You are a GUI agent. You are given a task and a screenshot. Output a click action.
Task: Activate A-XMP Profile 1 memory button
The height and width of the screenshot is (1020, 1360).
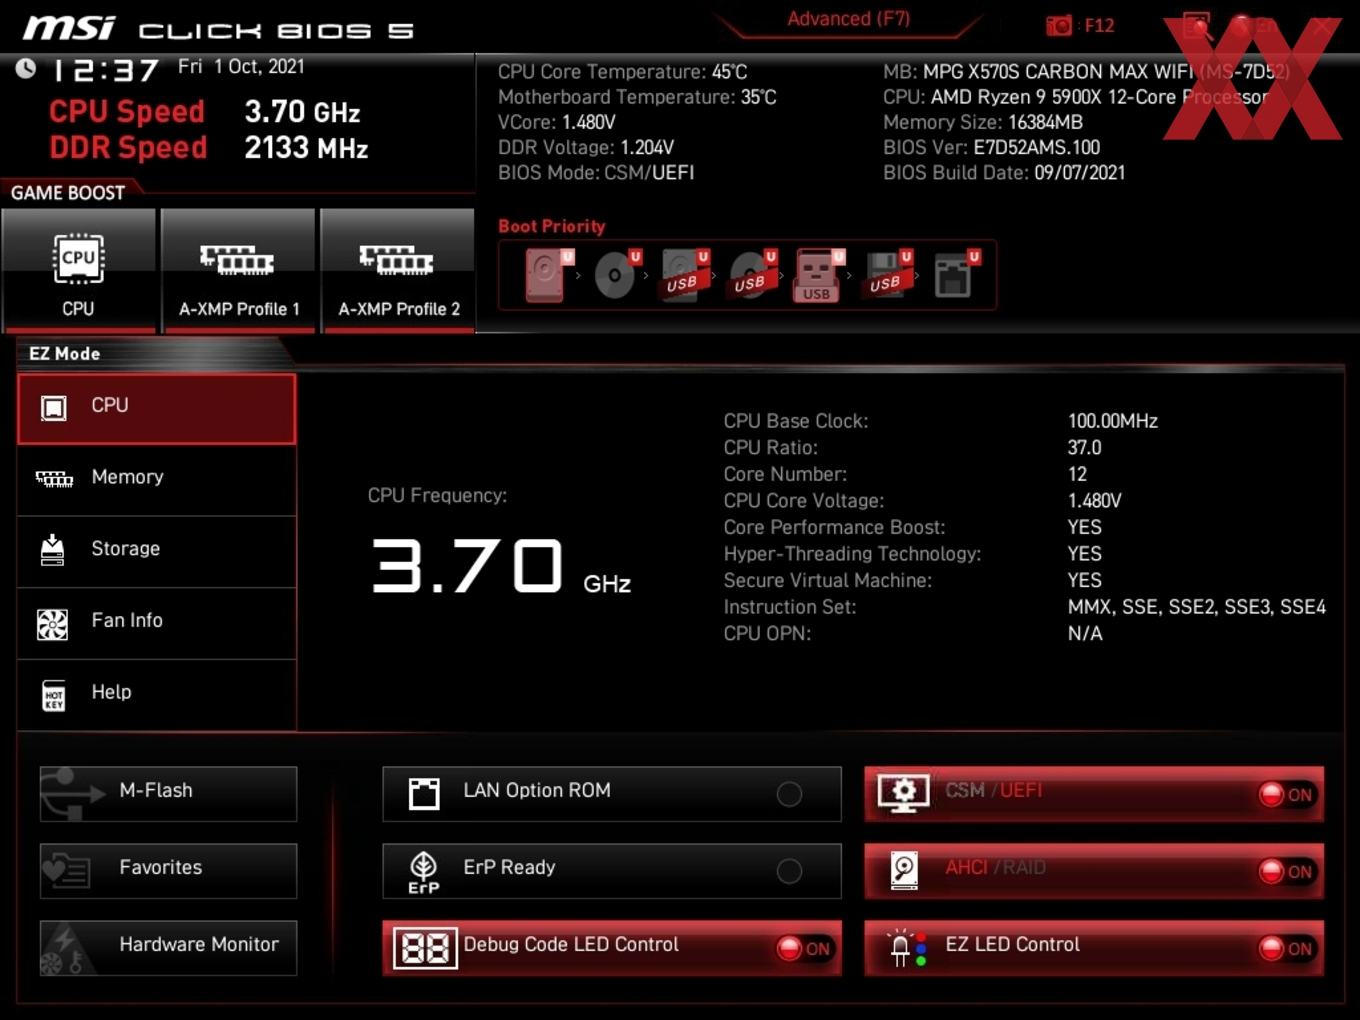(x=238, y=269)
